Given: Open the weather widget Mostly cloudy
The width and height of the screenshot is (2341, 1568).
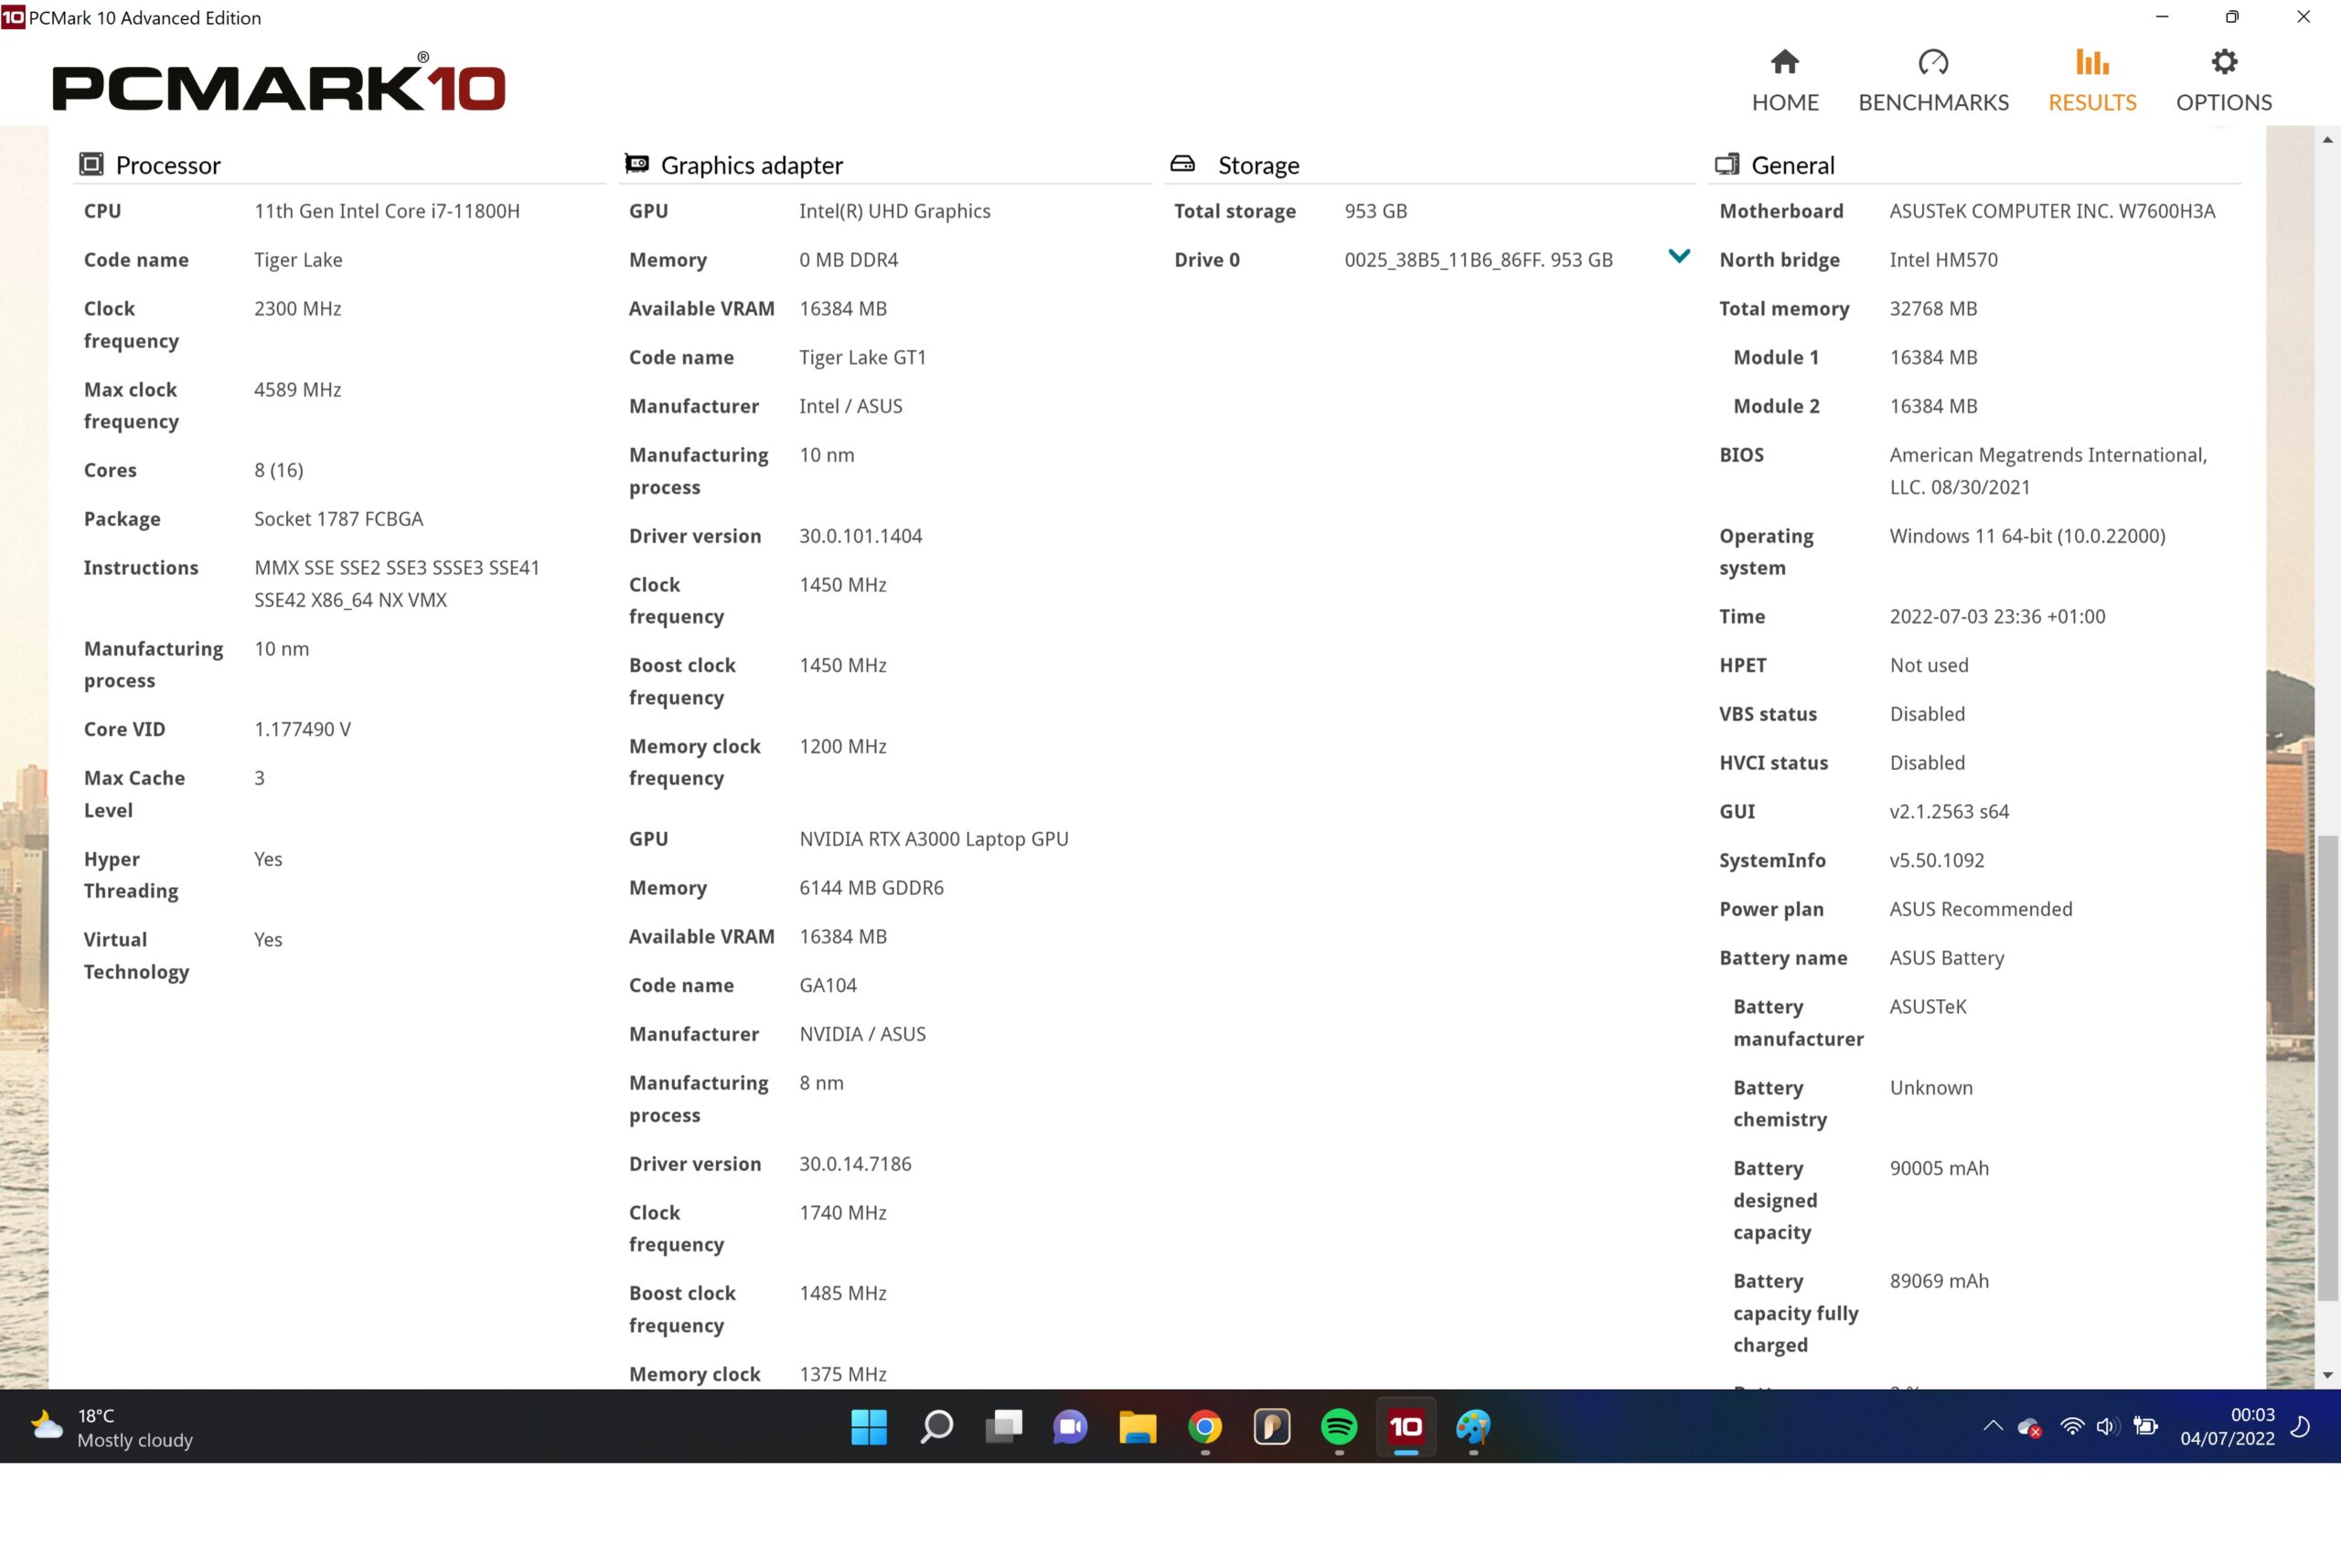Looking at the screenshot, I should click(x=112, y=1427).
